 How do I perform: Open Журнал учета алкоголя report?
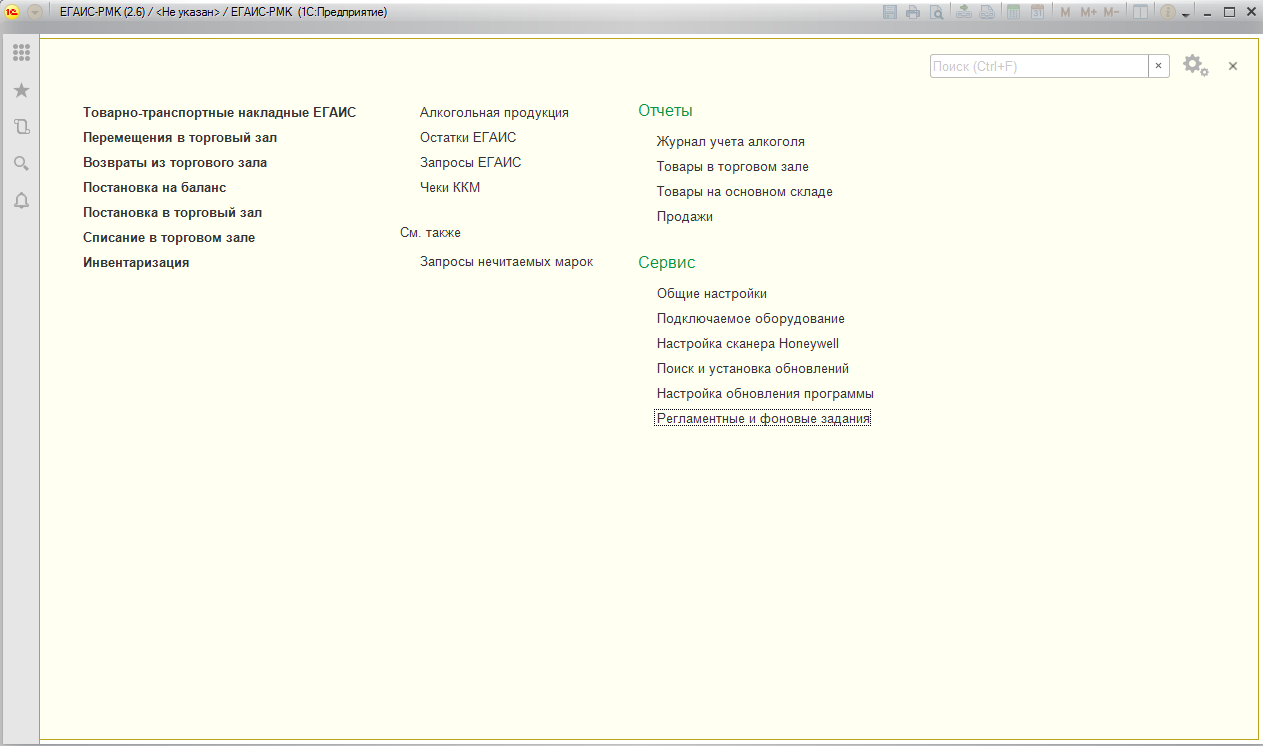point(730,142)
